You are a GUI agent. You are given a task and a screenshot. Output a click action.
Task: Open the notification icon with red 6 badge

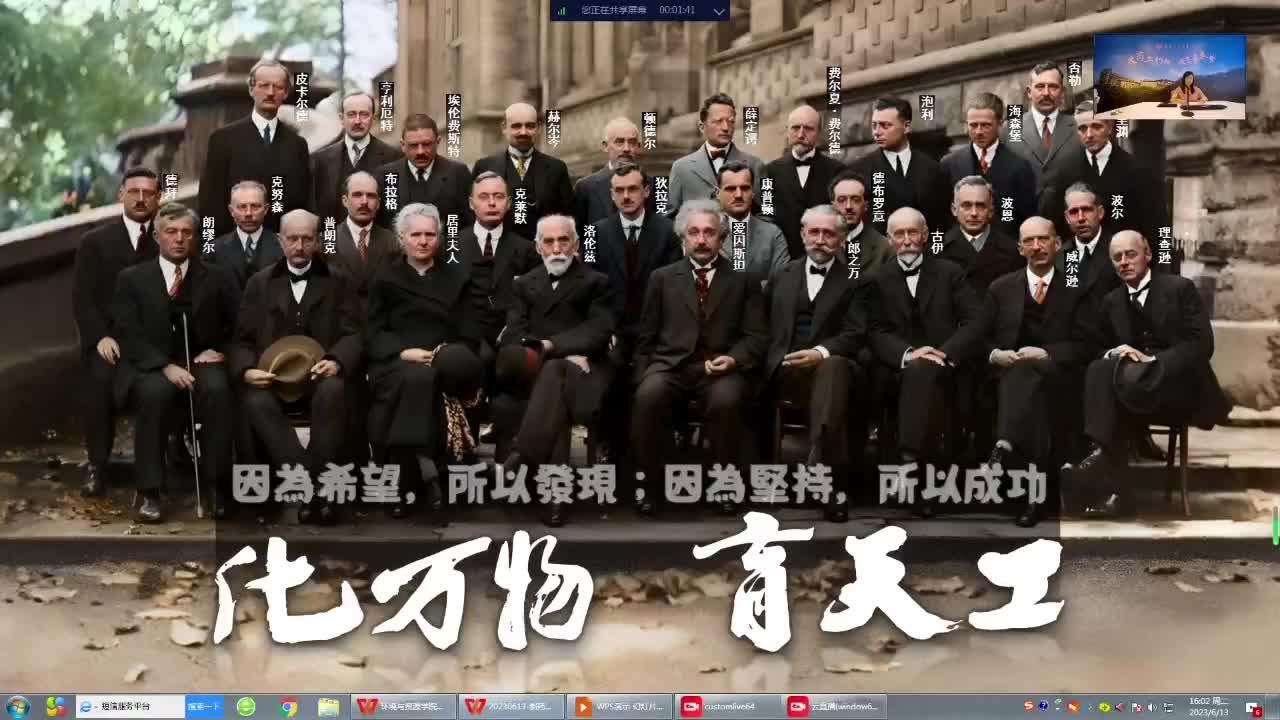point(1253,708)
